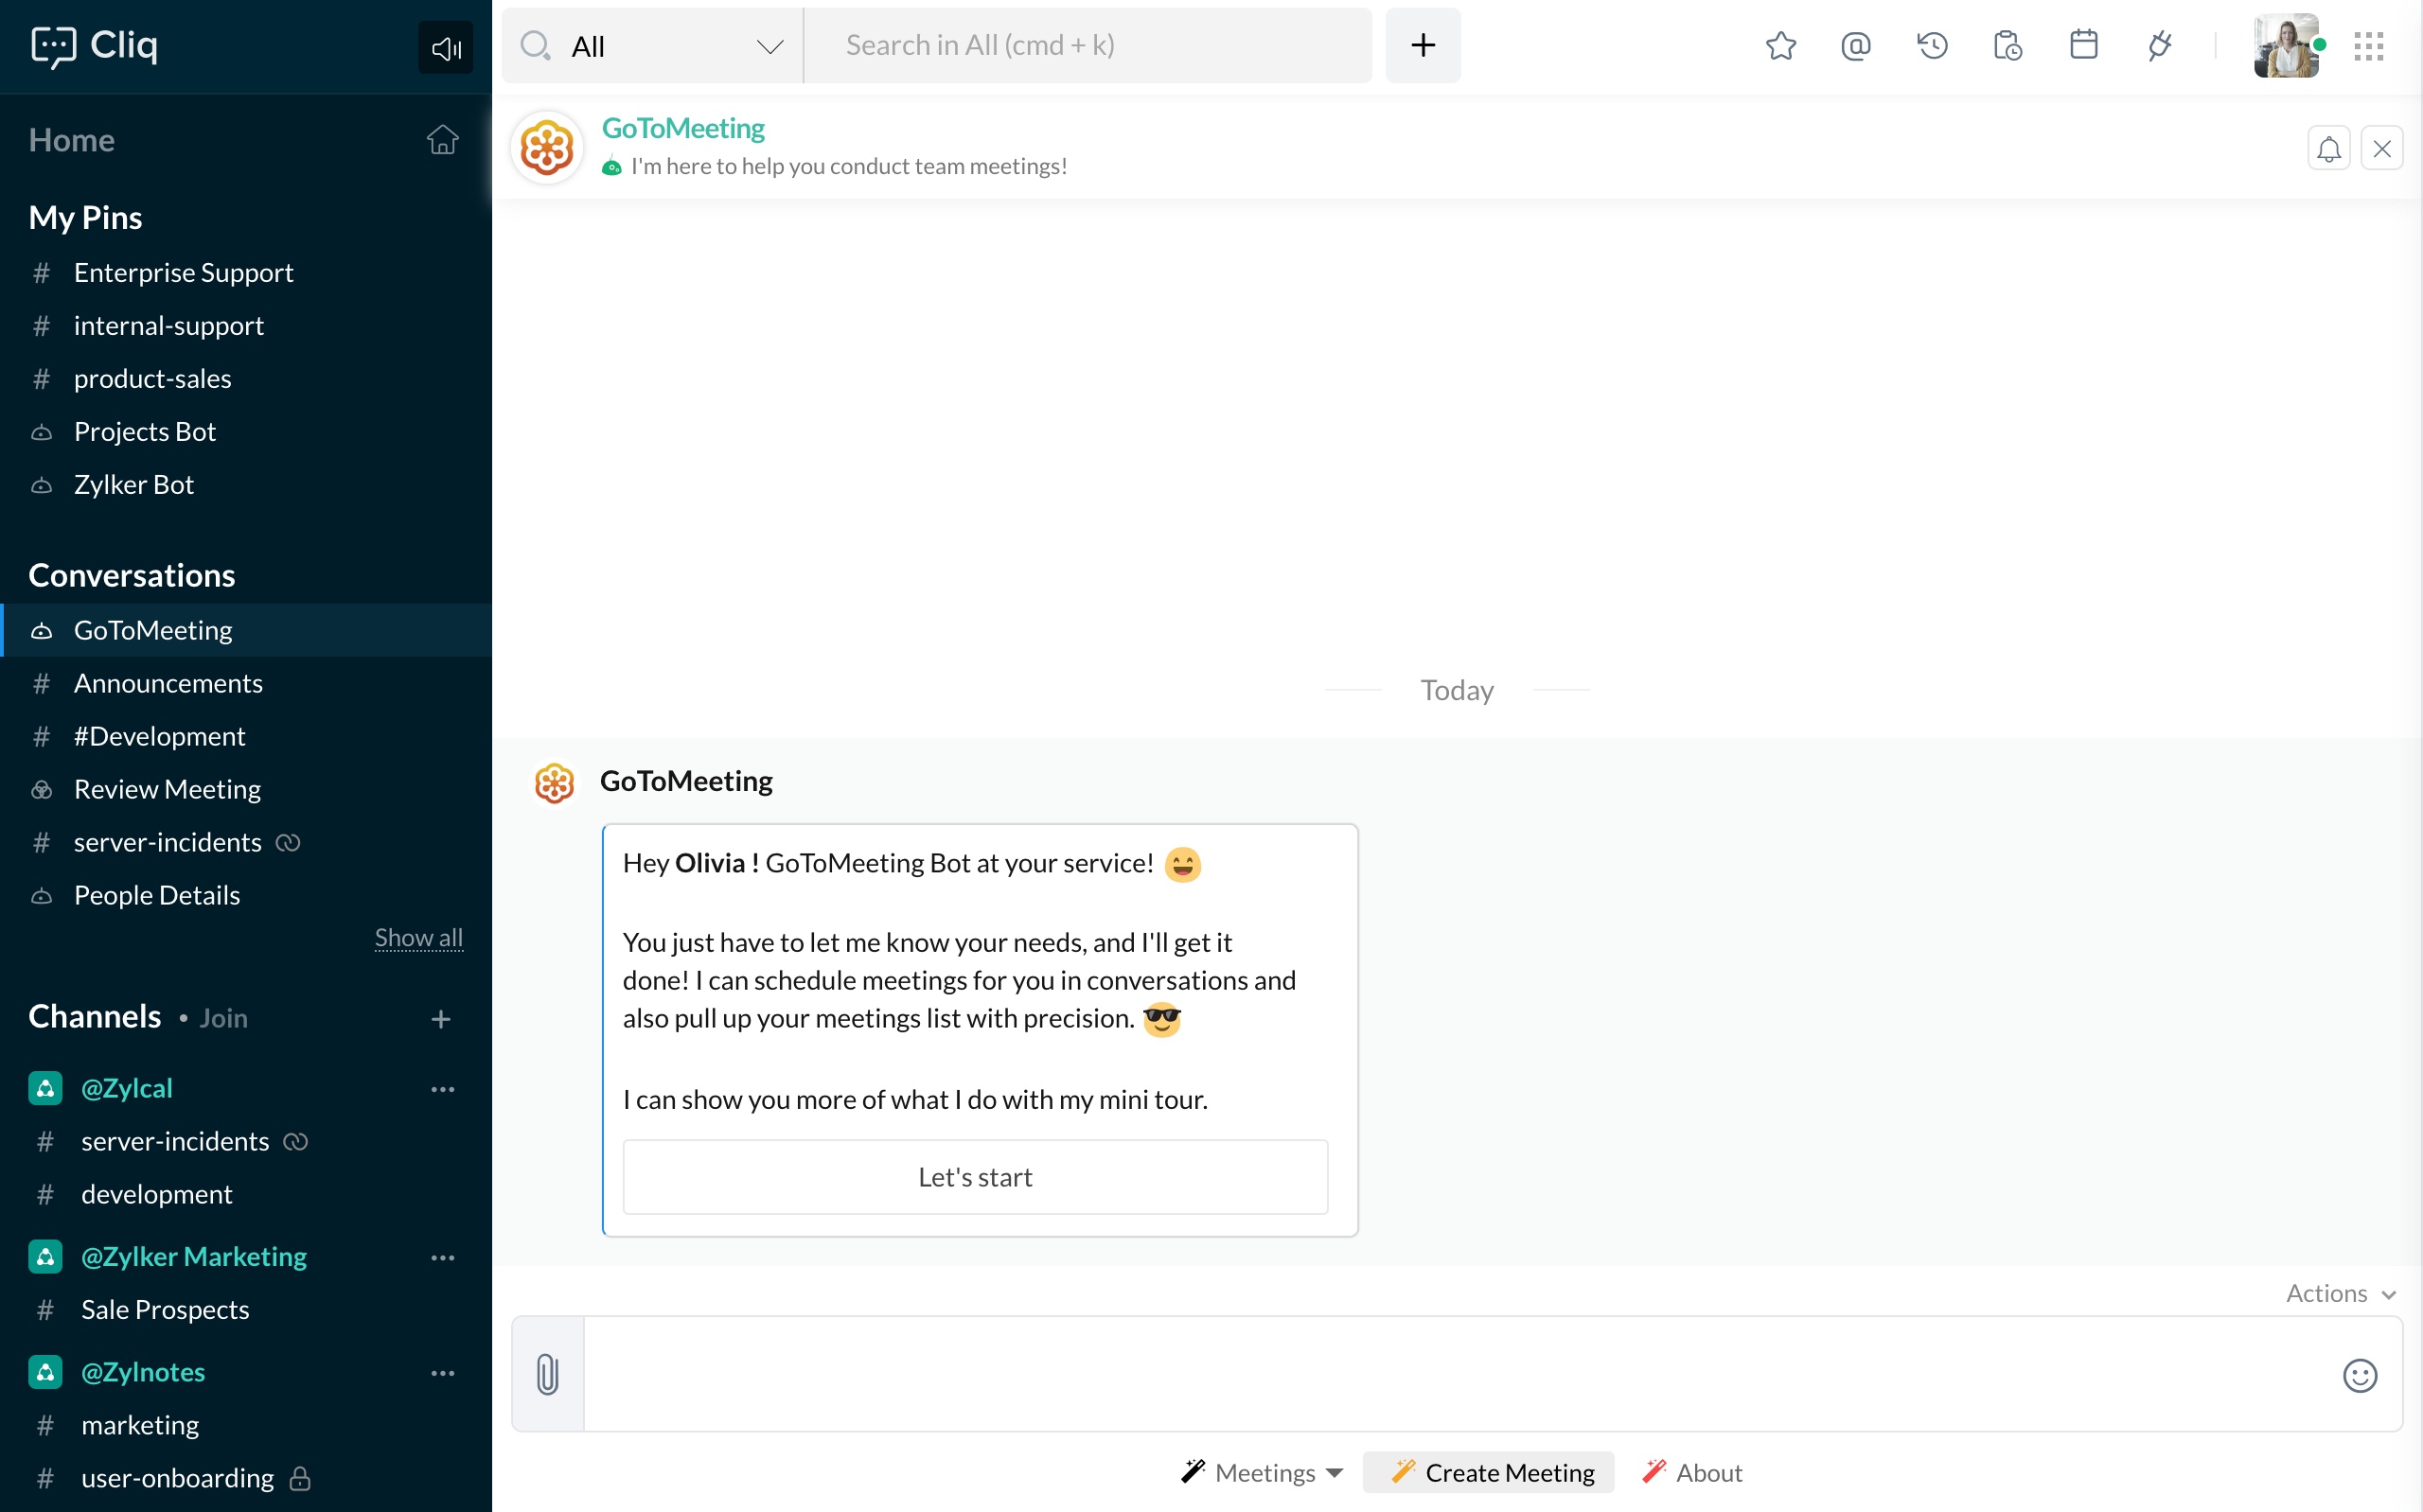Expand the Actions dropdown
2423x1512 pixels.
click(2341, 1293)
